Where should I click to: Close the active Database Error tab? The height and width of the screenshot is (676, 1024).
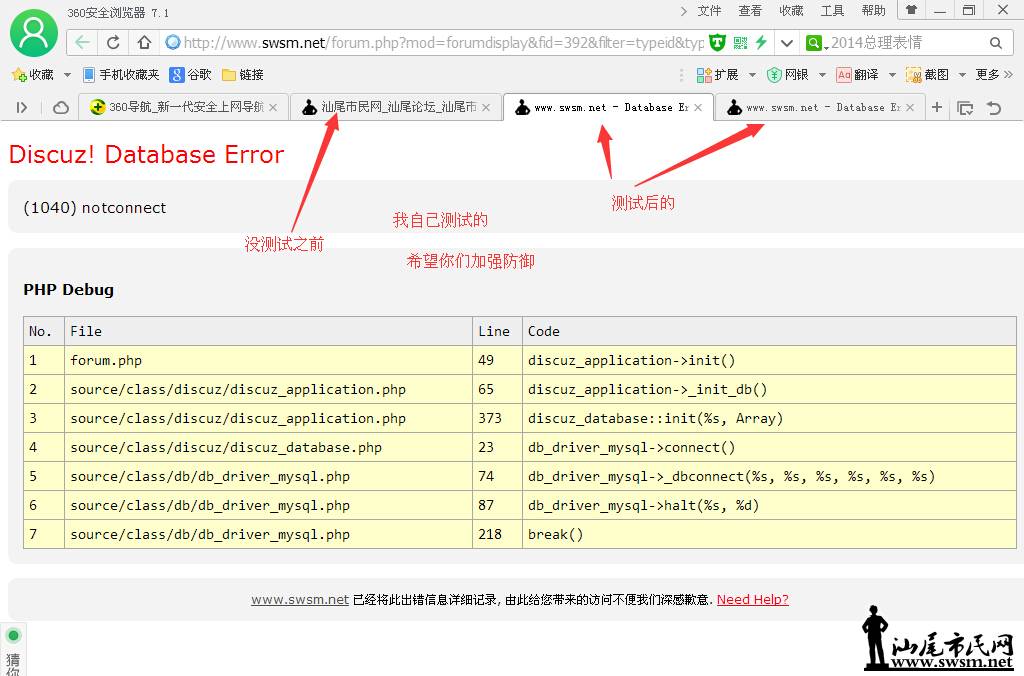tap(698, 108)
